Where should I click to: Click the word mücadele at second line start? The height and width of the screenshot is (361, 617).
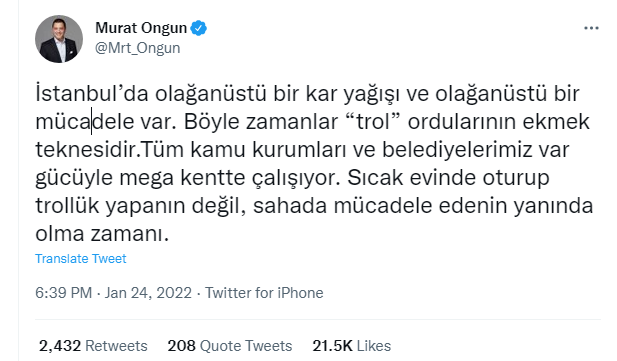pos(85,122)
